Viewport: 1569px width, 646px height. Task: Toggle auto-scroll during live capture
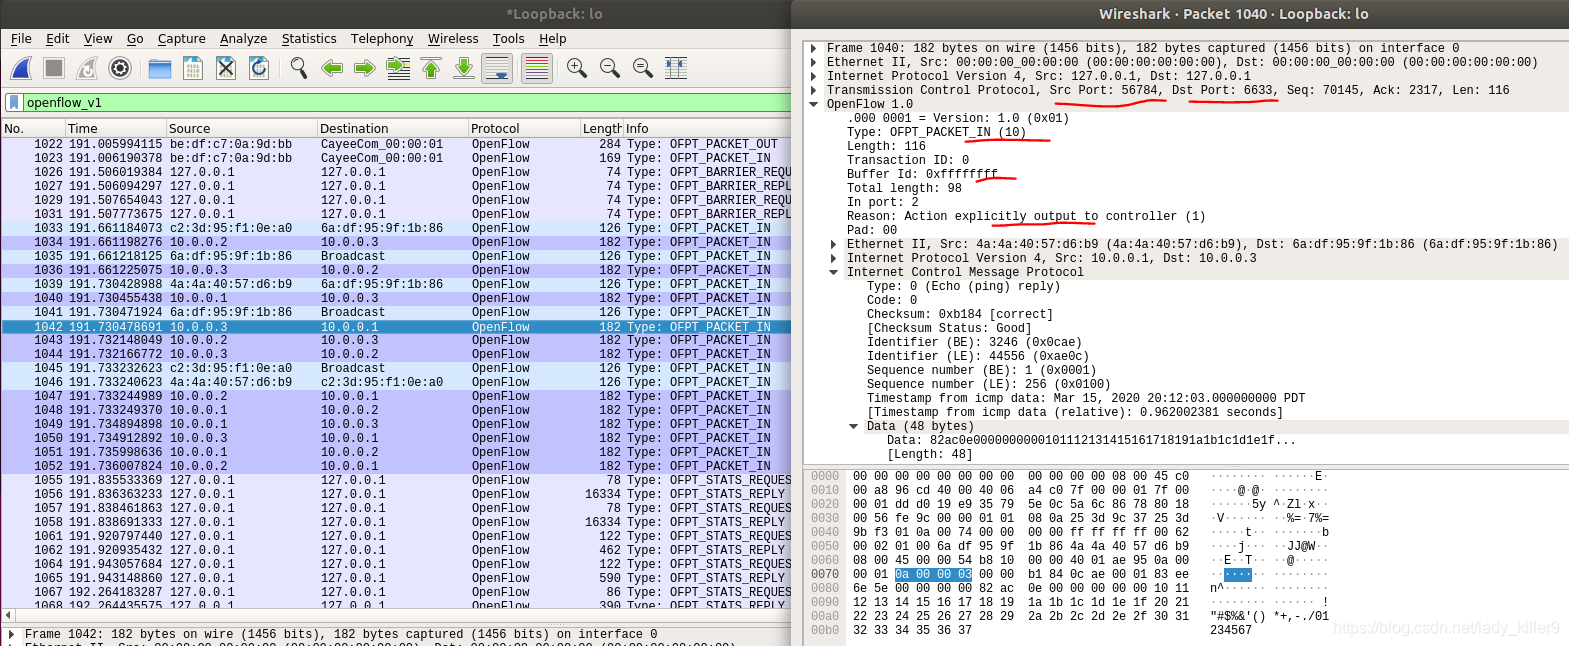pos(497,68)
